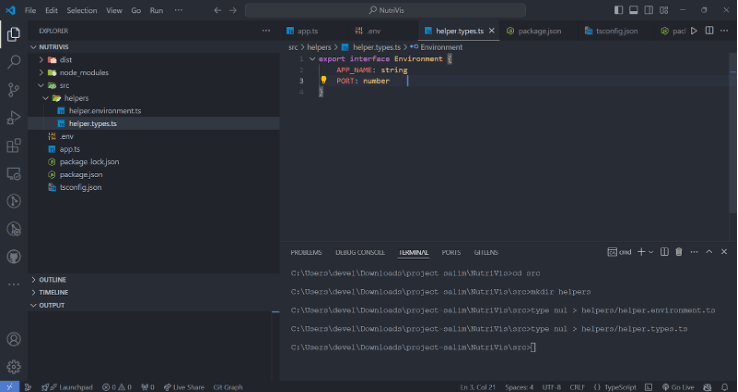Screen dimensions: 738x392
Task: Split the editor right
Action: click(x=709, y=31)
